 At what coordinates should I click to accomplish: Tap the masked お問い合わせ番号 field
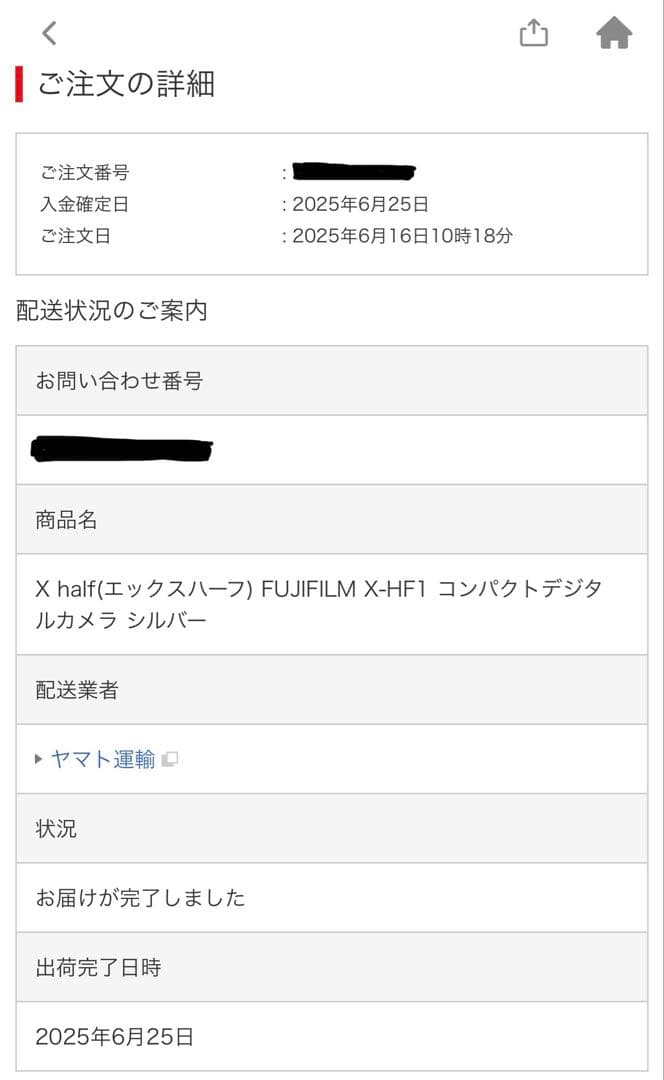(122, 449)
